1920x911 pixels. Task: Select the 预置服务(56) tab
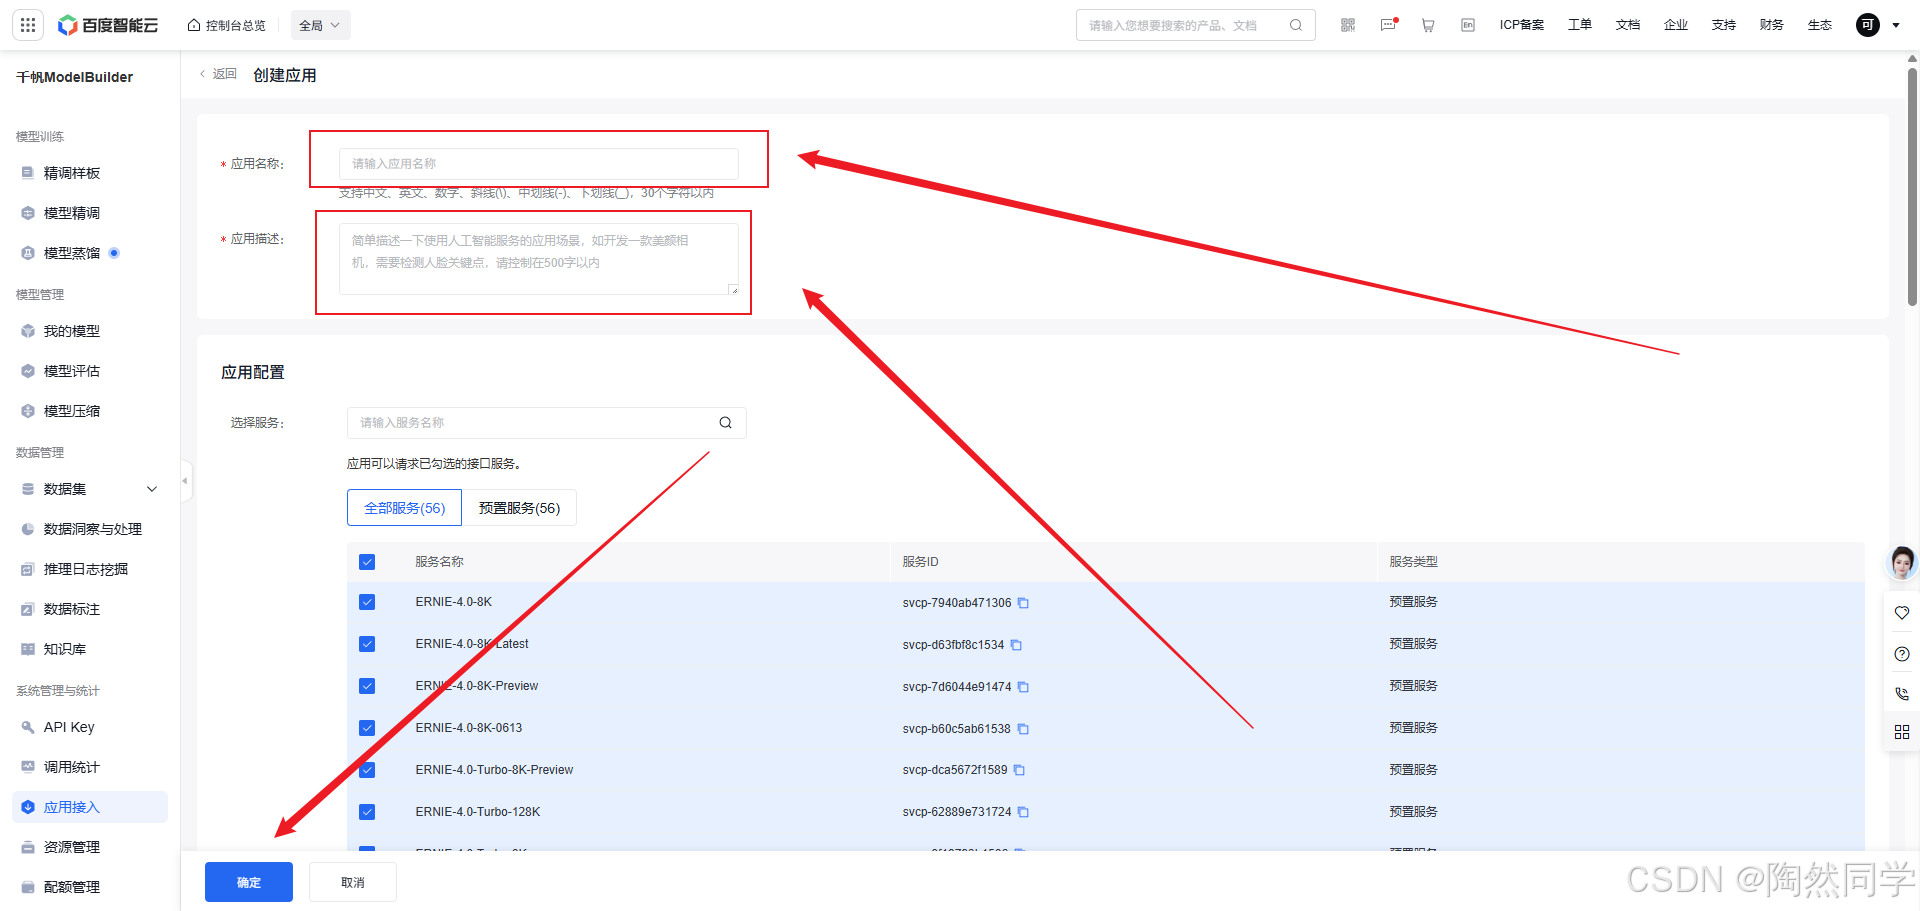pyautogui.click(x=519, y=508)
